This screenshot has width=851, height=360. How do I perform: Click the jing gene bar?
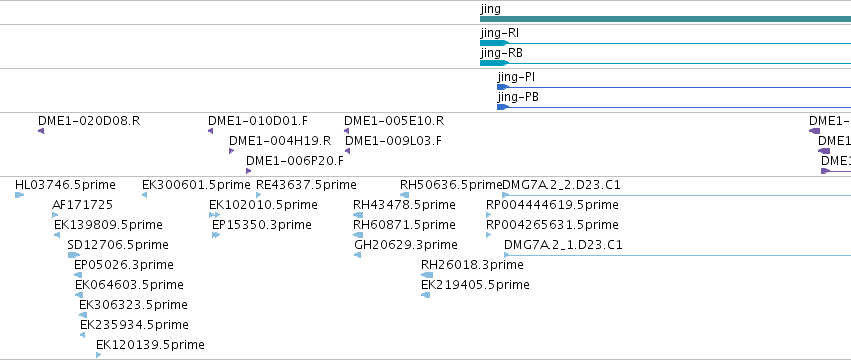(665, 19)
